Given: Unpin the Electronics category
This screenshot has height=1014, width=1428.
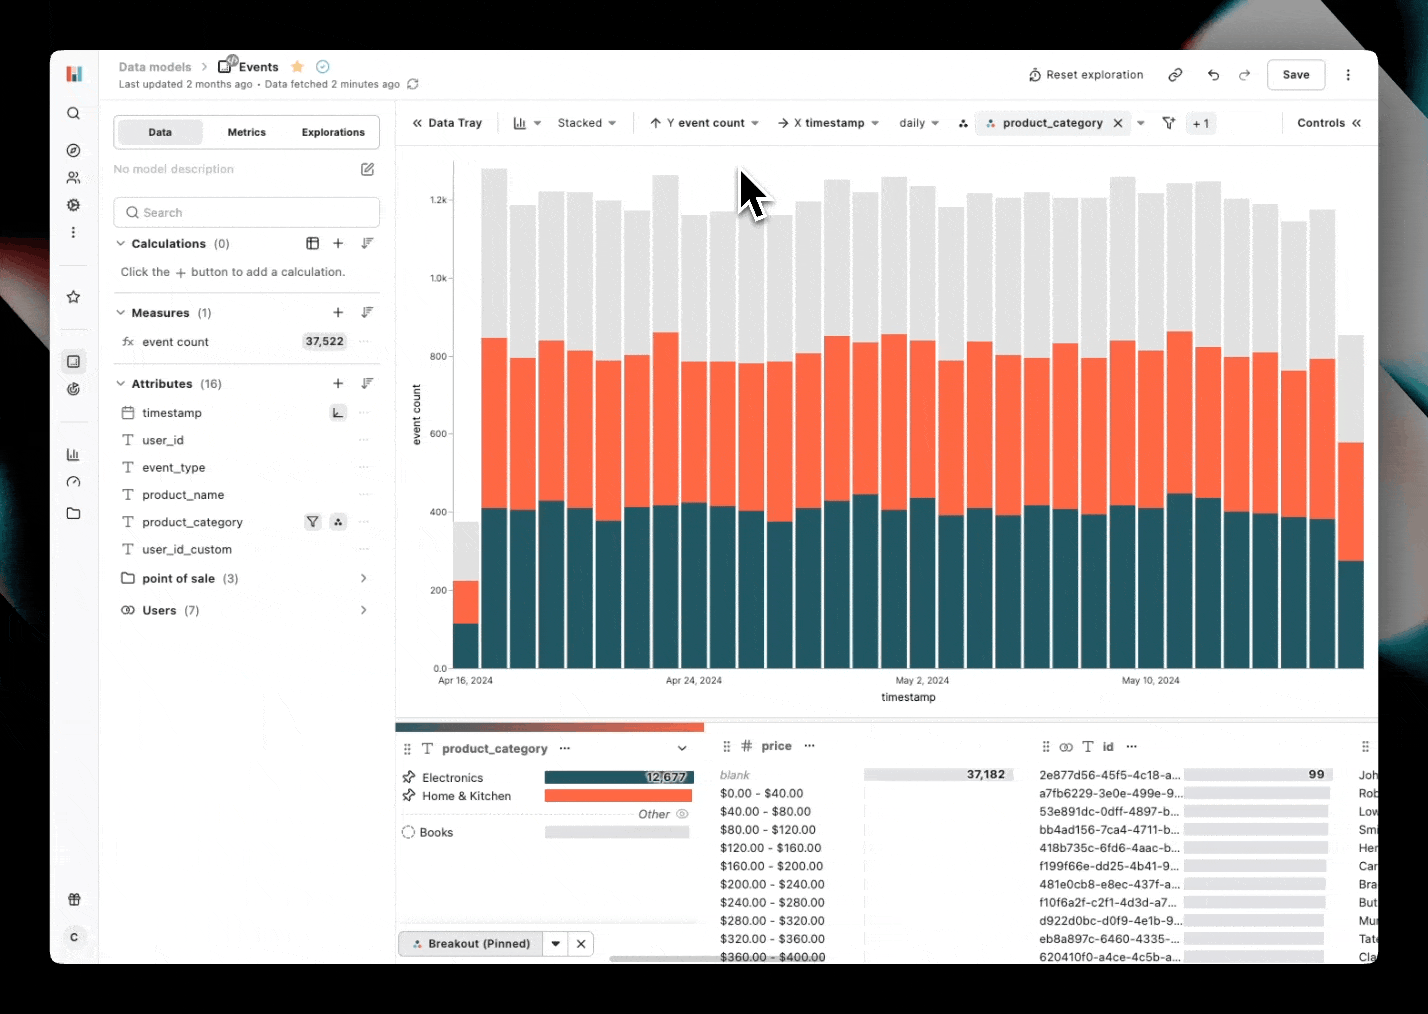Looking at the screenshot, I should coord(408,777).
